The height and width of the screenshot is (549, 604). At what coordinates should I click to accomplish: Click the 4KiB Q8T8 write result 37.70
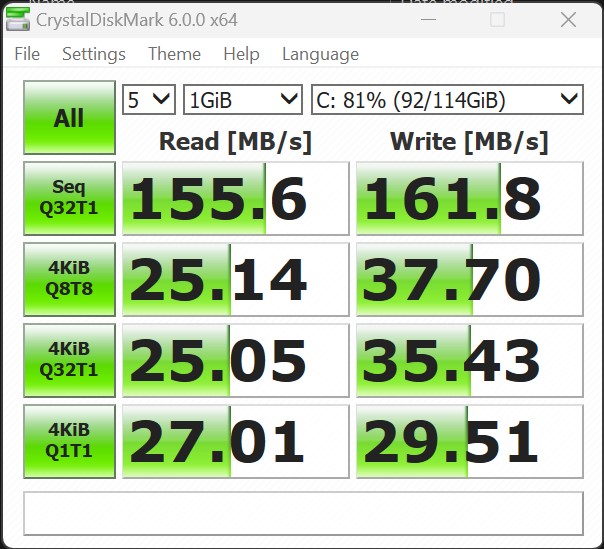470,279
